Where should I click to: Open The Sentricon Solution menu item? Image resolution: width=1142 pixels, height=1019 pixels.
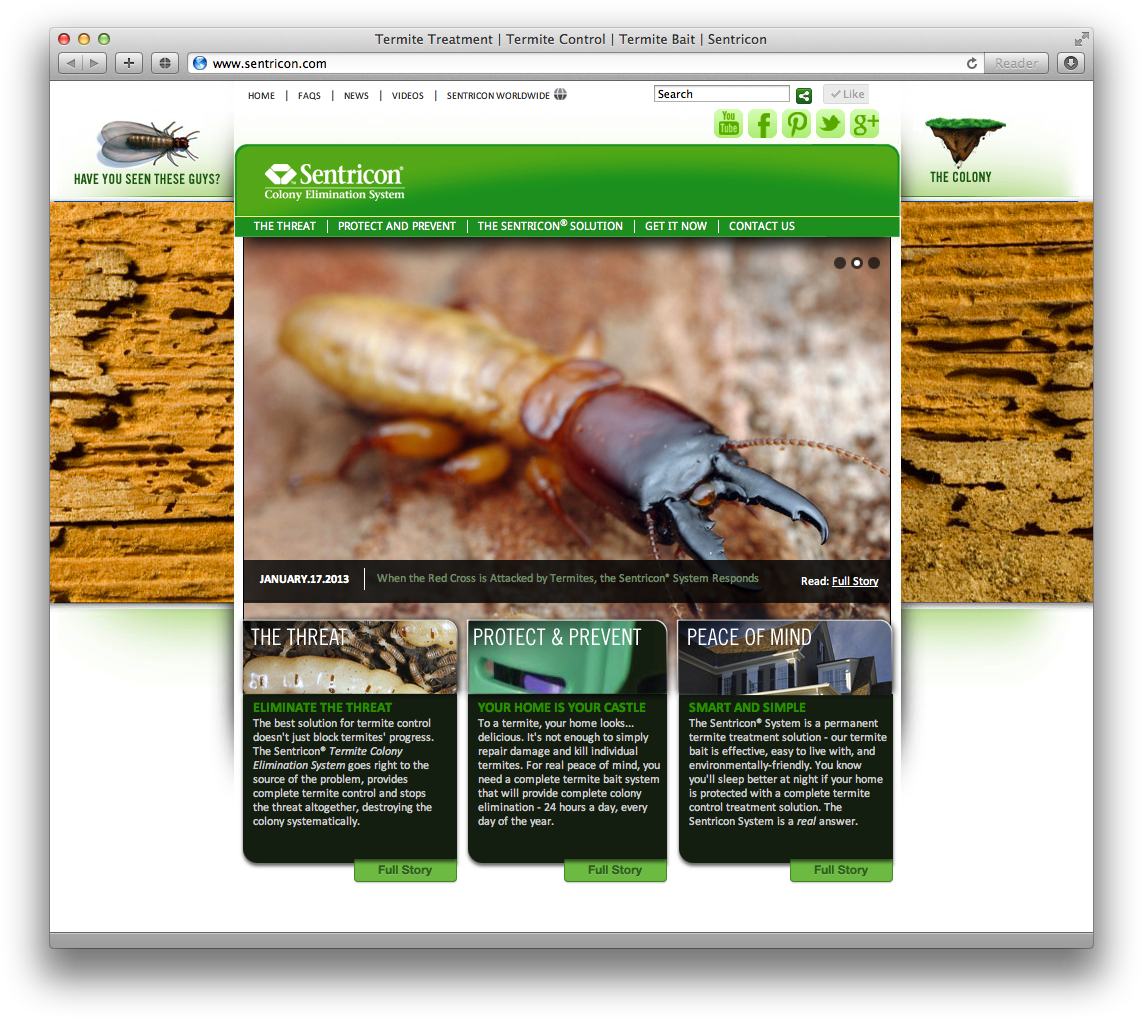pos(551,226)
